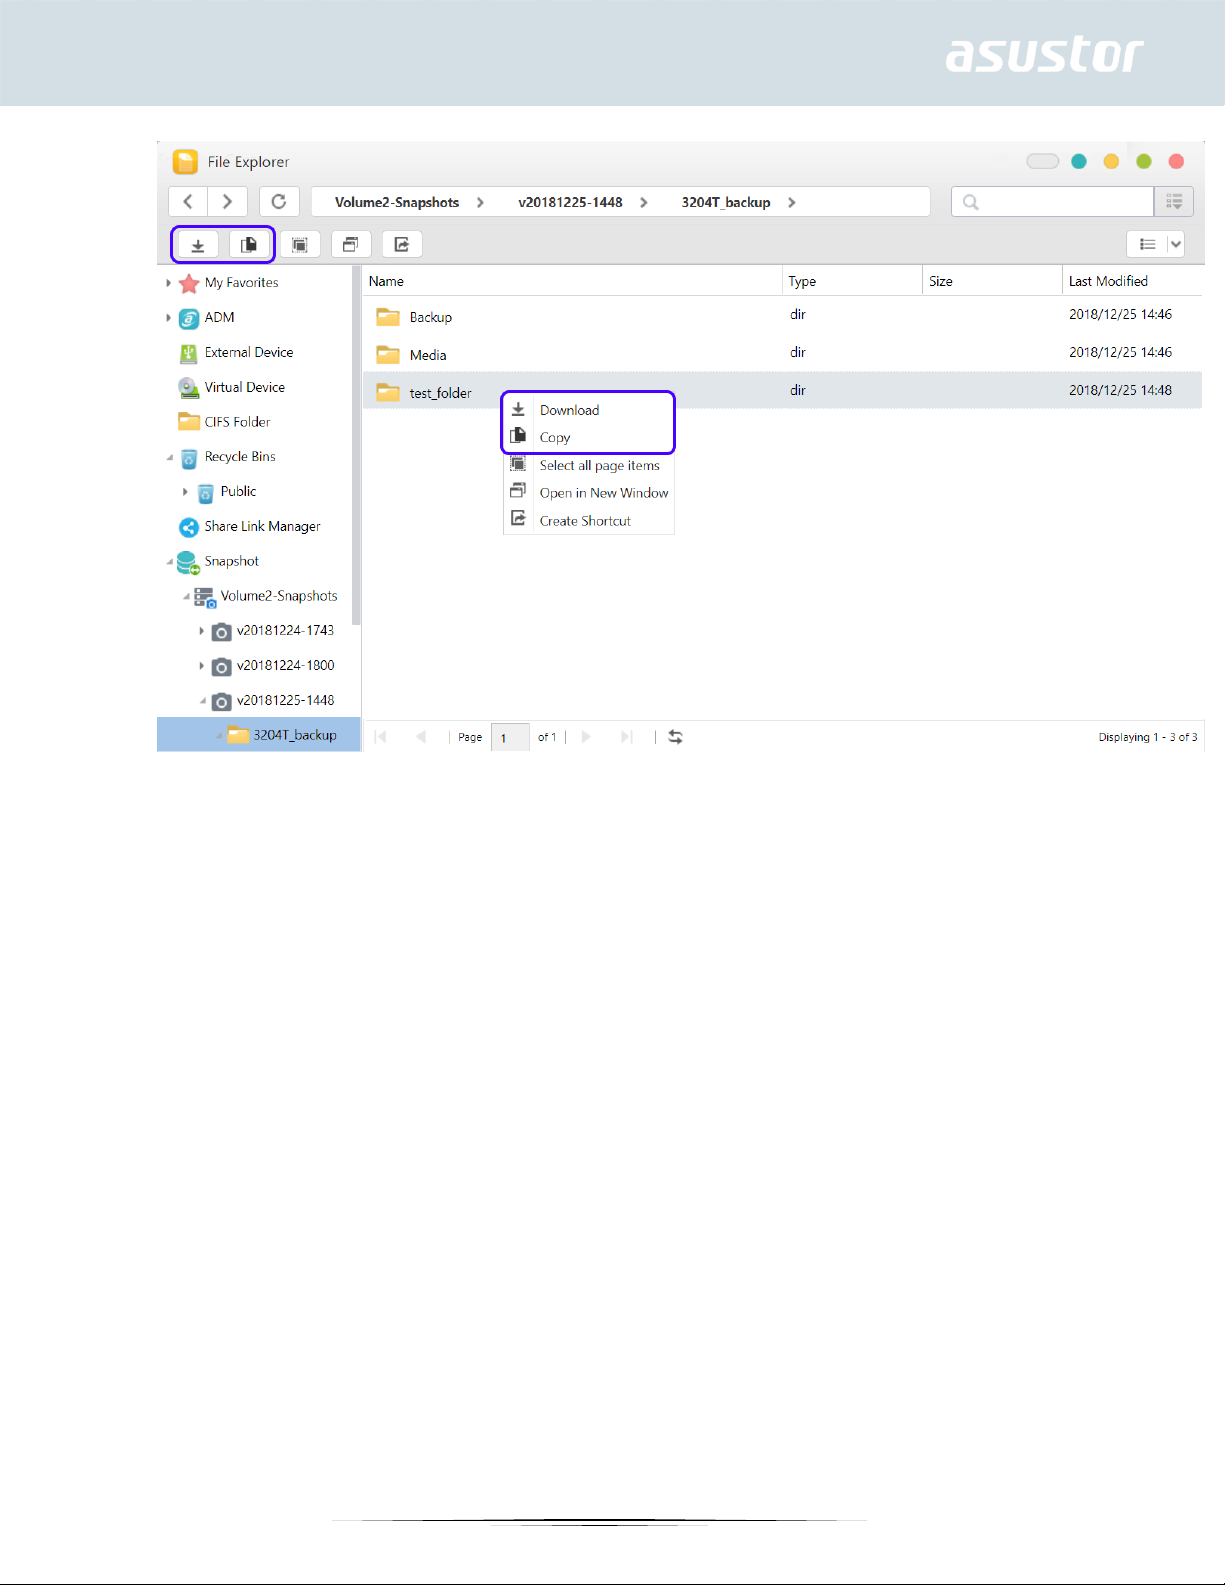Go back with the left arrow button

[188, 201]
